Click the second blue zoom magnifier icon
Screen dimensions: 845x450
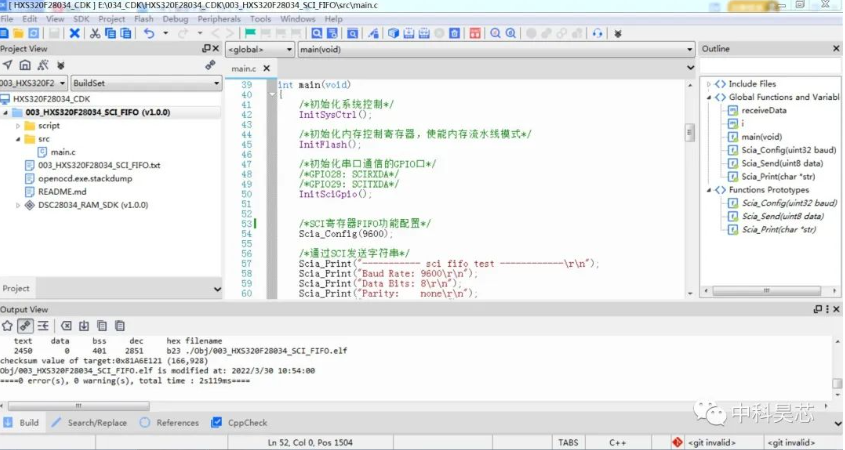tap(510, 33)
